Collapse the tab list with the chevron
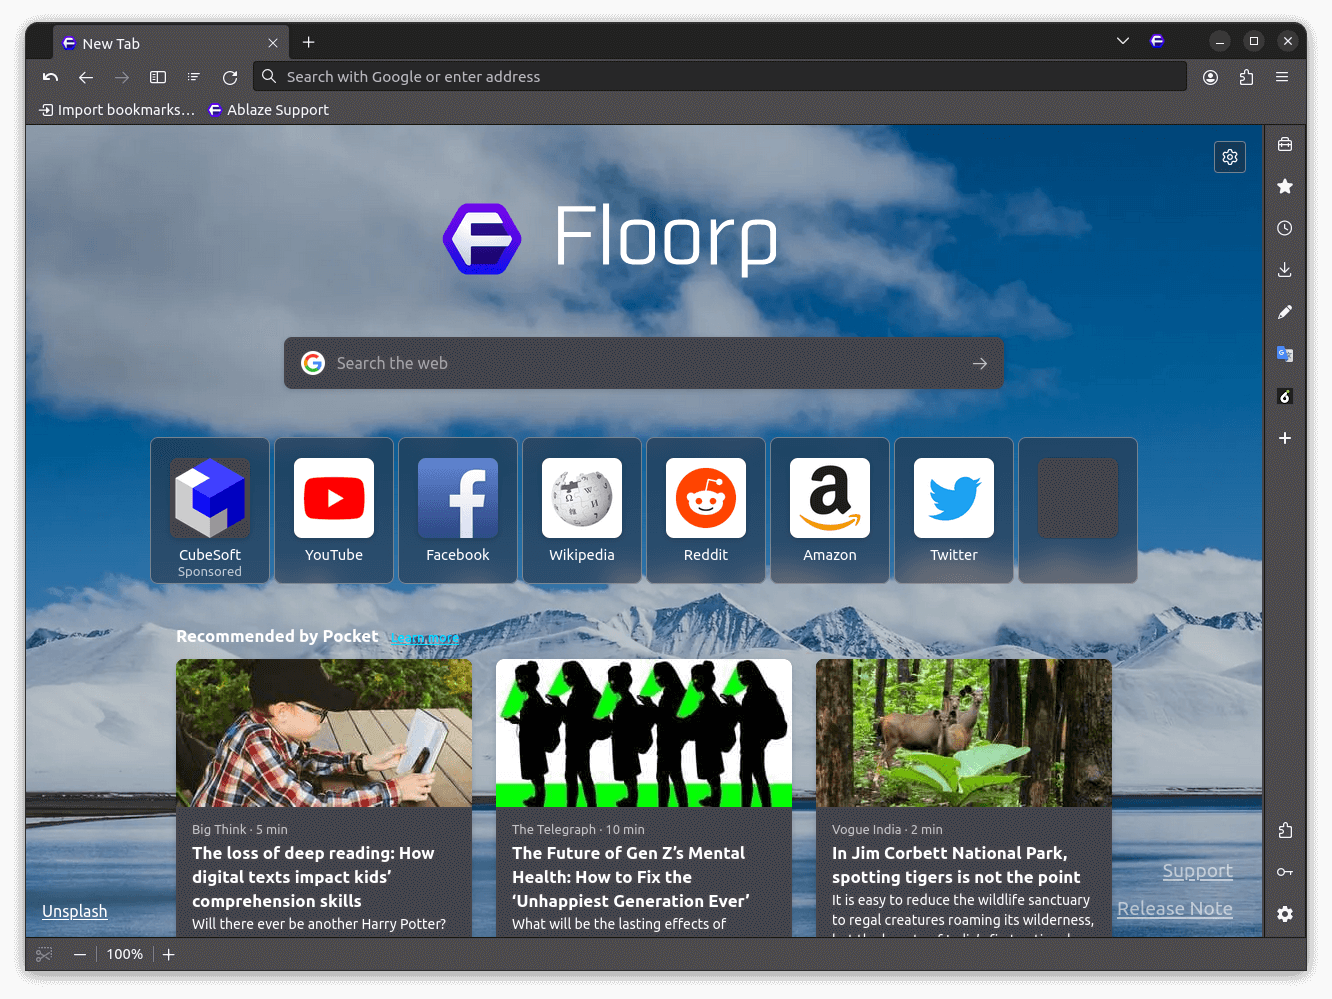This screenshot has height=999, width=1332. [x=1122, y=41]
